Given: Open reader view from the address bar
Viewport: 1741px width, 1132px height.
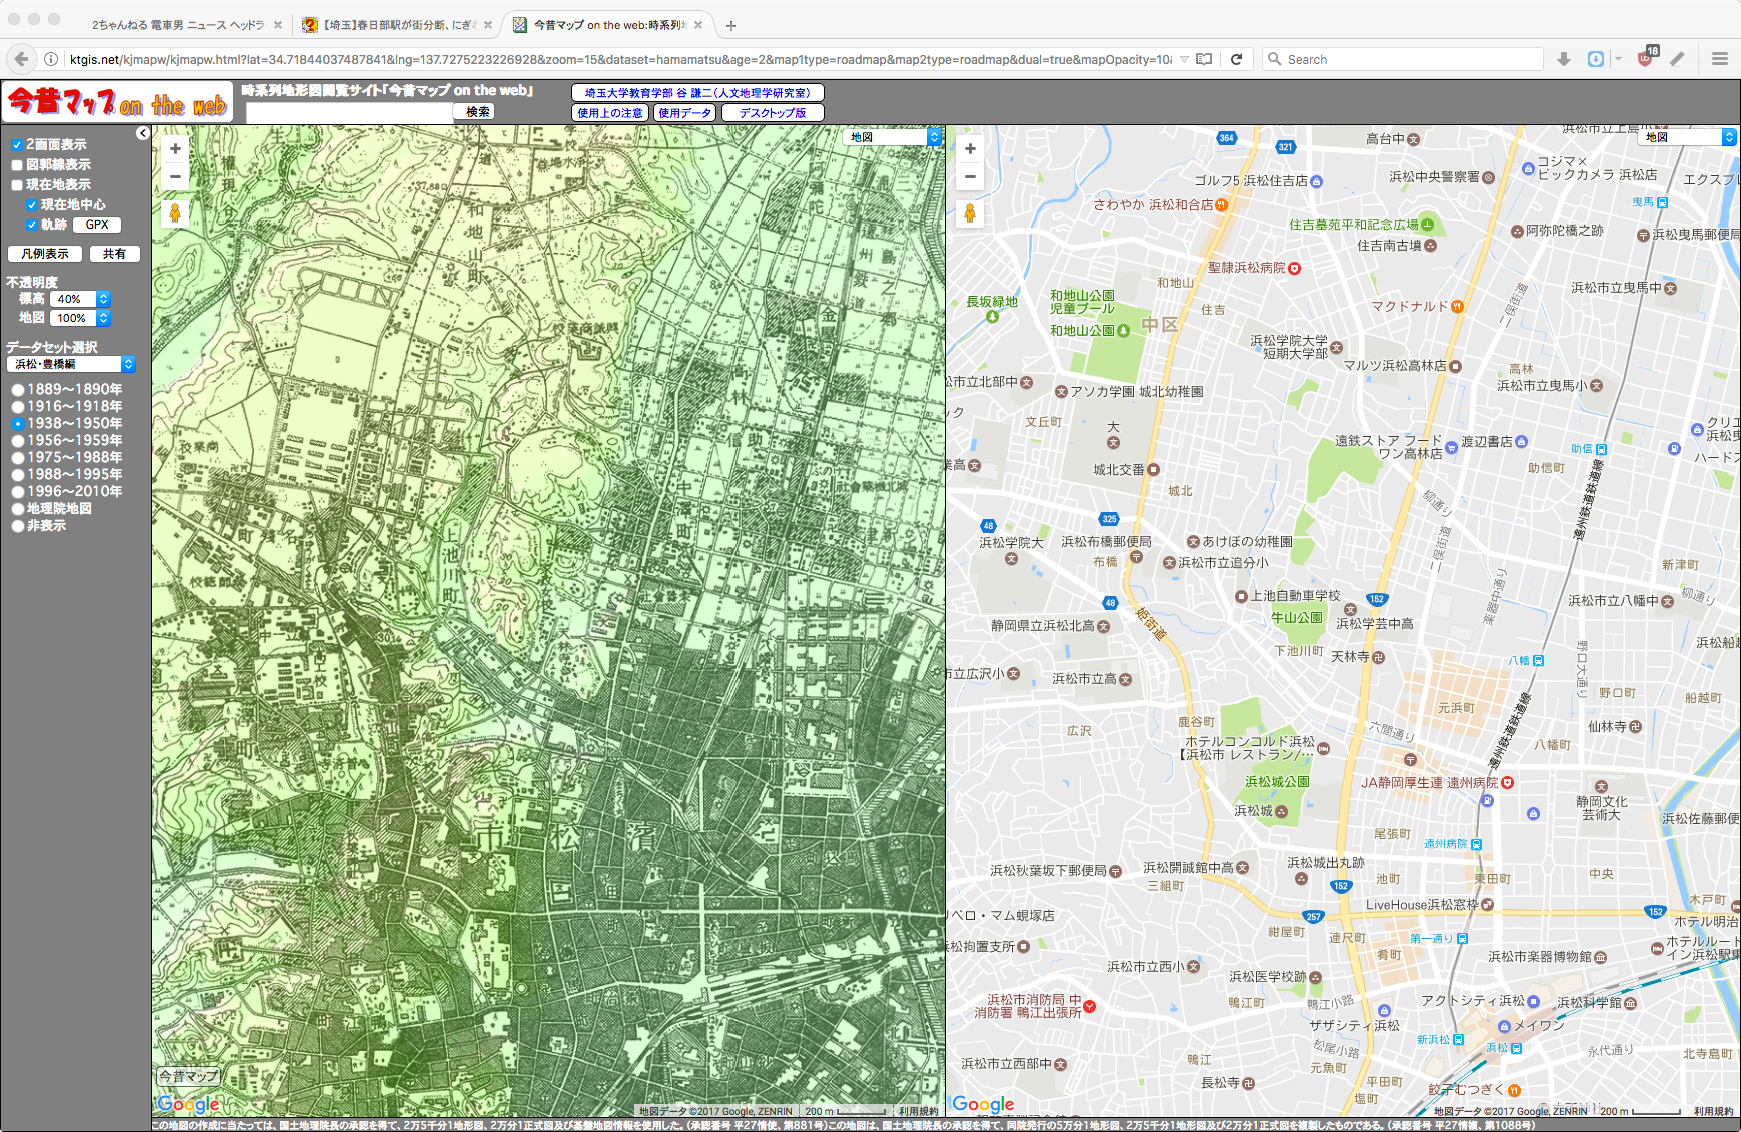Looking at the screenshot, I should click(1205, 59).
